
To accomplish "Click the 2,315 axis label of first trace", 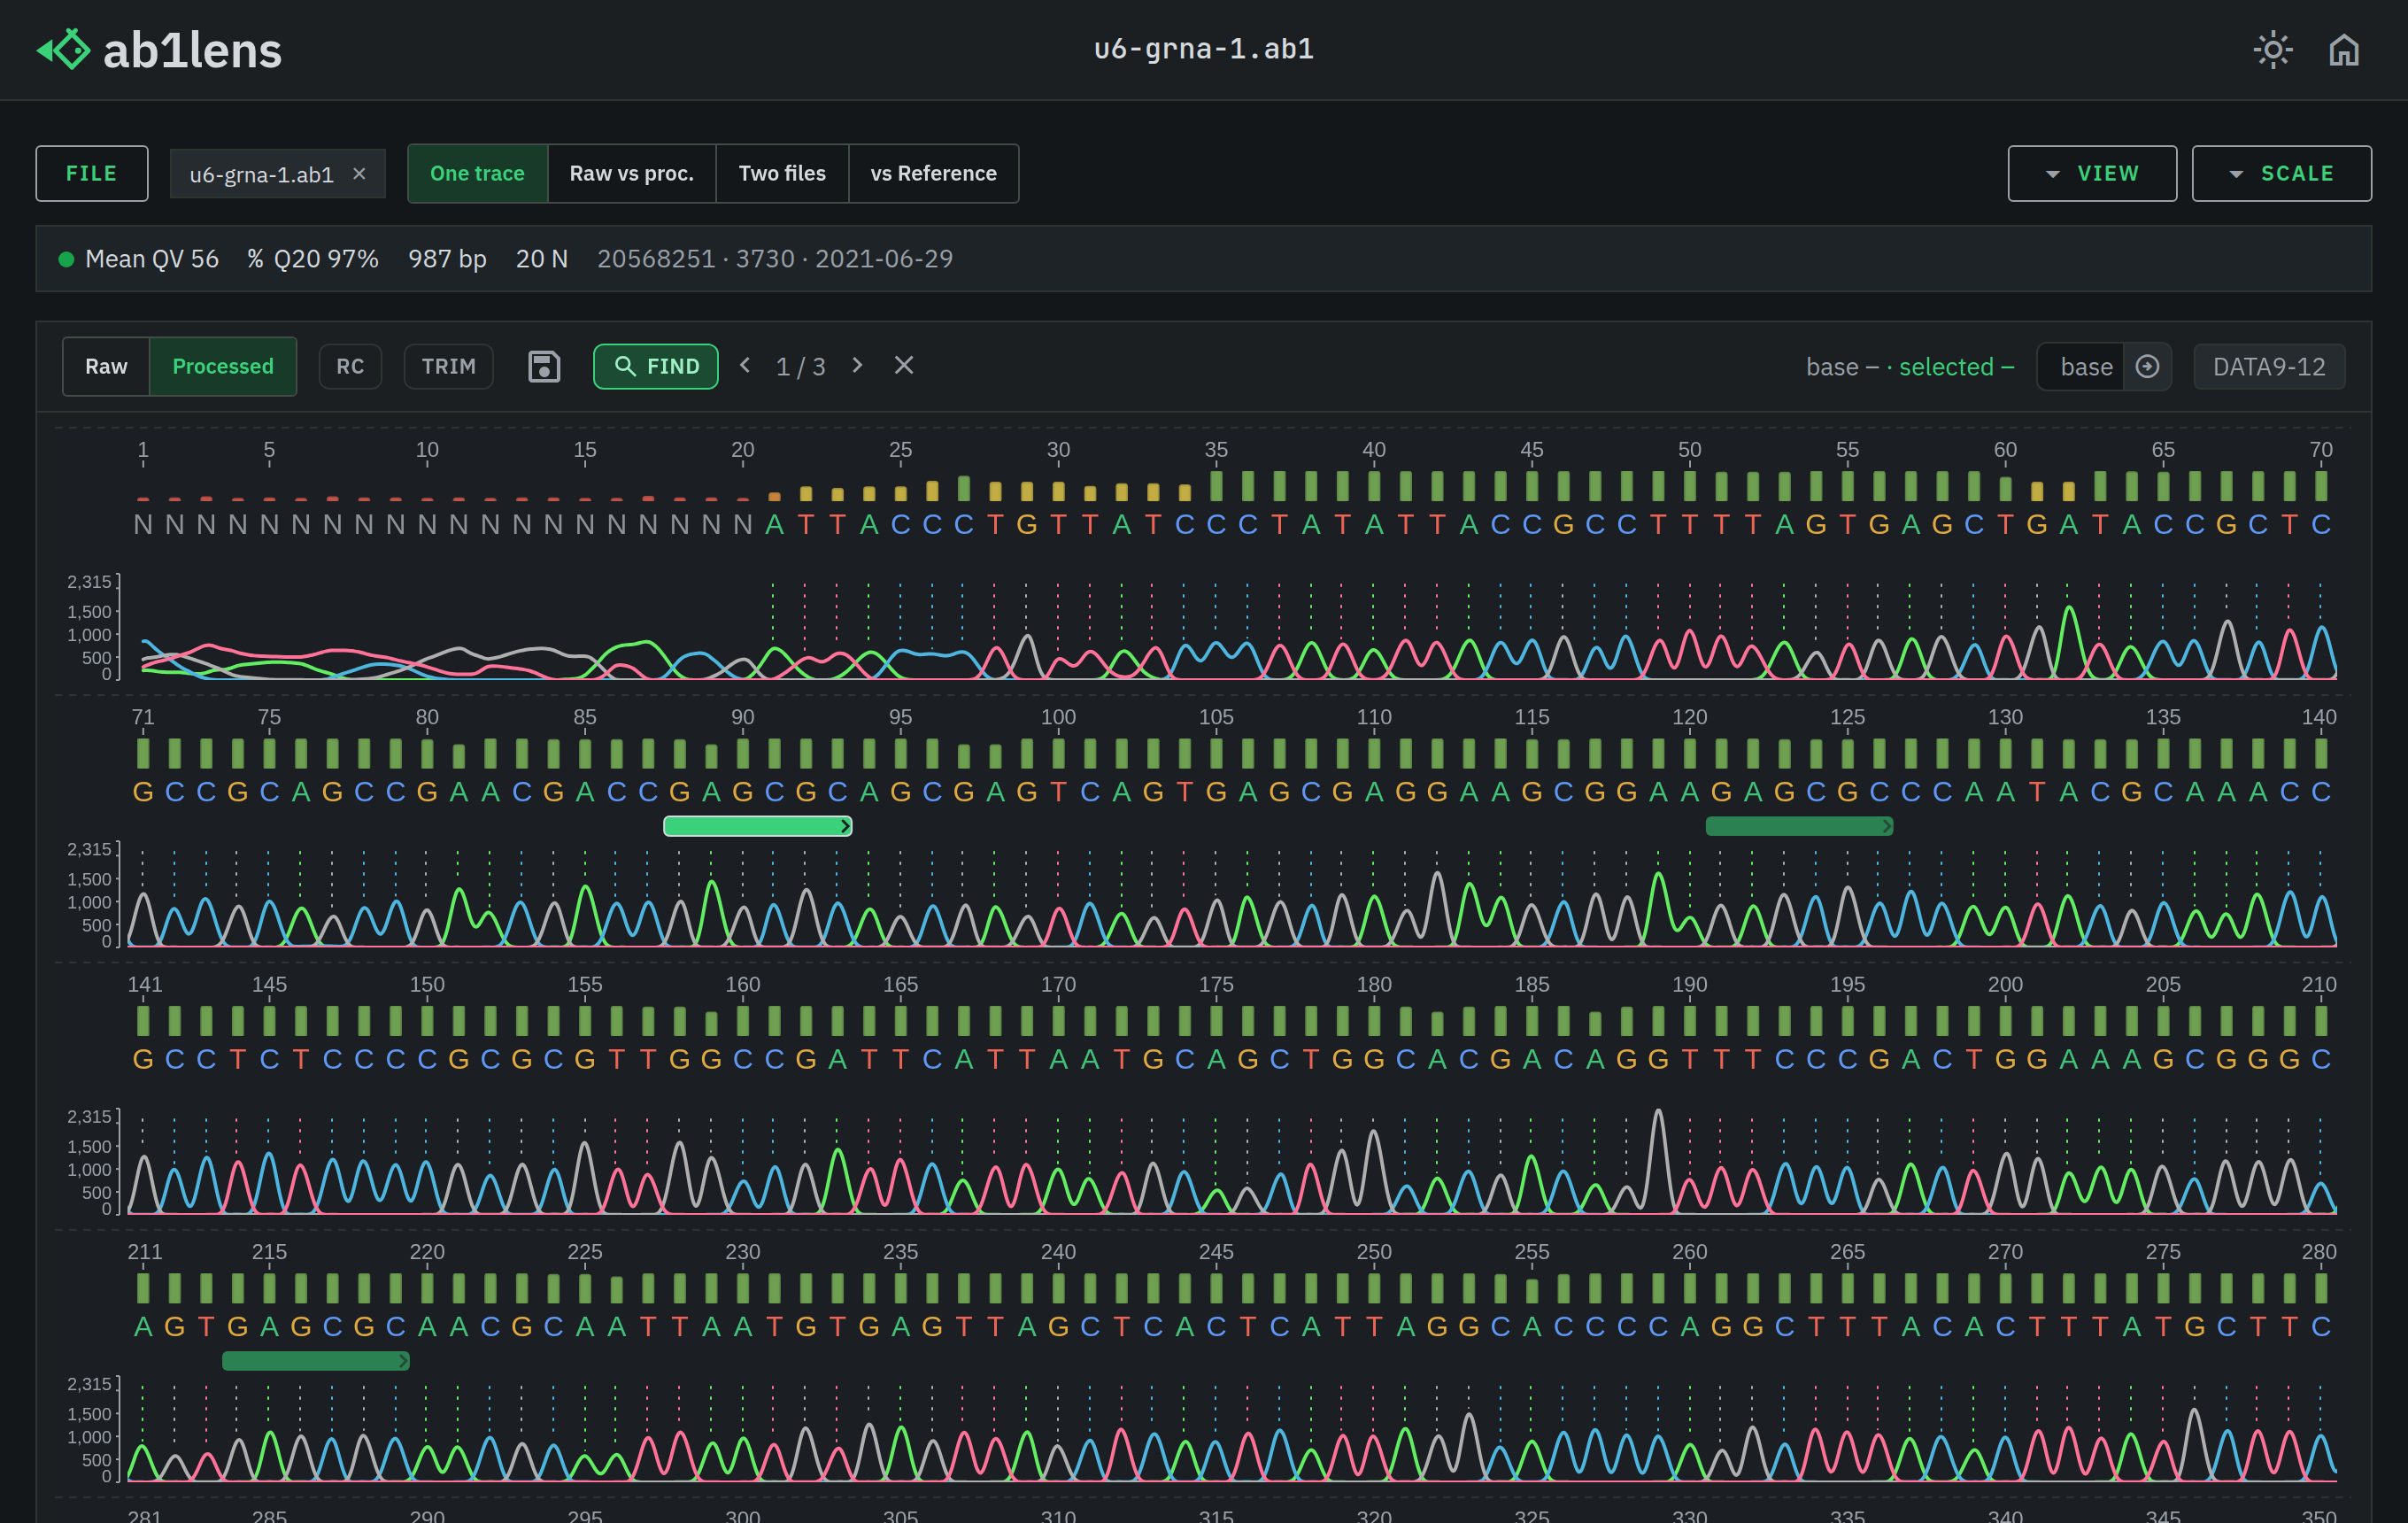I will point(89,582).
